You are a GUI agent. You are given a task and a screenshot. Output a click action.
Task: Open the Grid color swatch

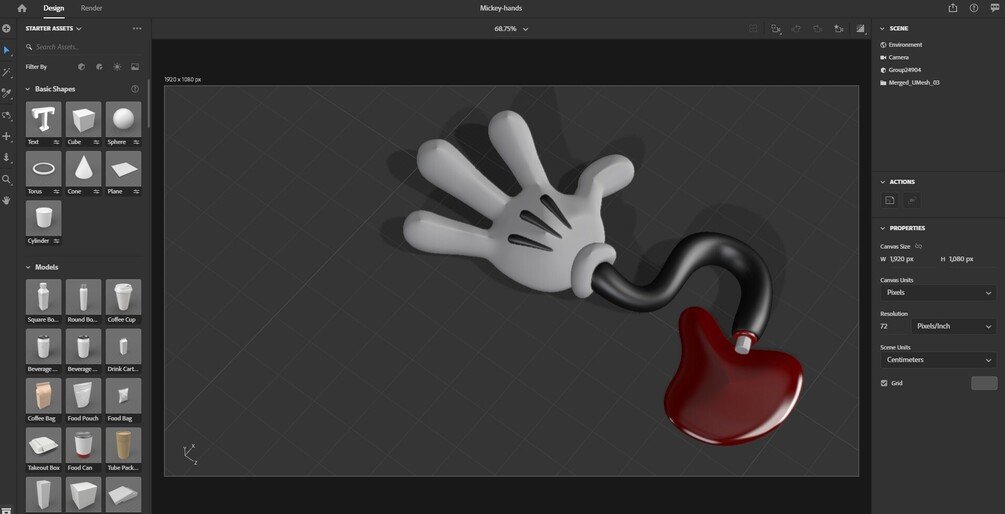point(984,383)
